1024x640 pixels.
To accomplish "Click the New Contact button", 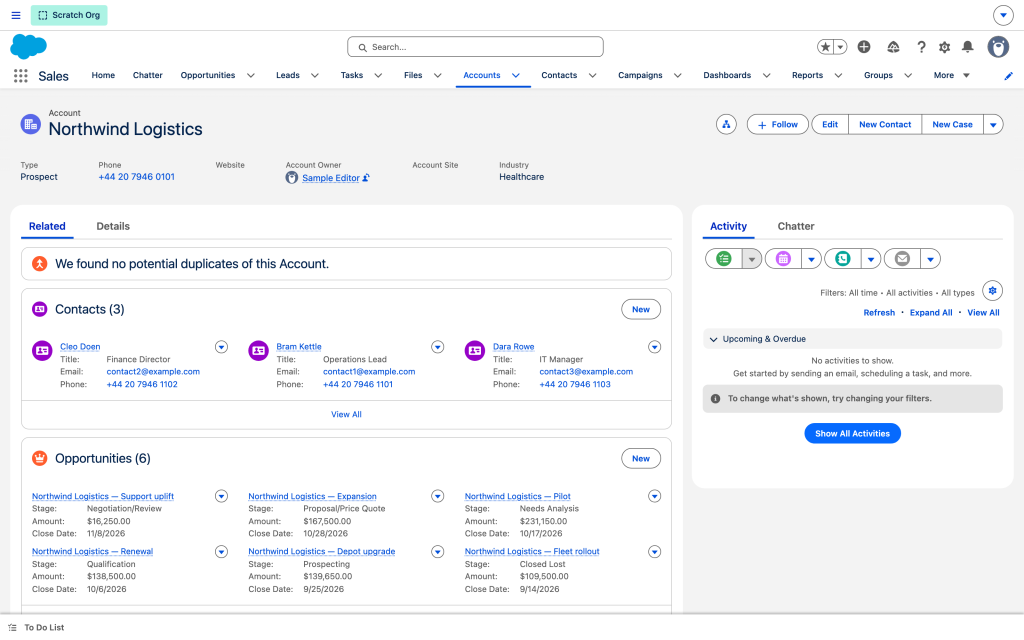I will pyautogui.click(x=885, y=124).
